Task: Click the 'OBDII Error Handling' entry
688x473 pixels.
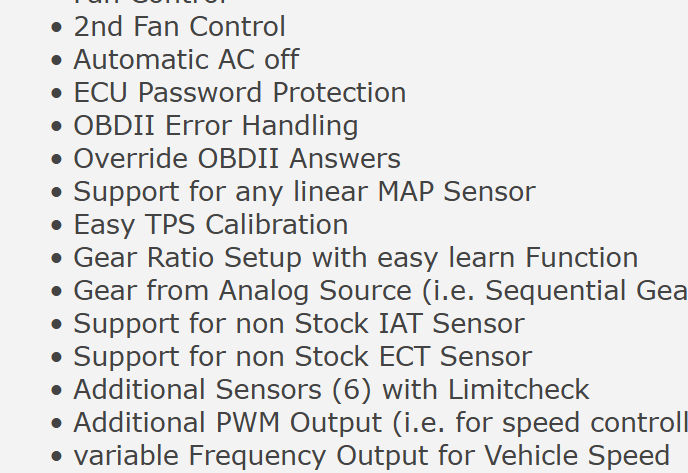Action: (215, 126)
